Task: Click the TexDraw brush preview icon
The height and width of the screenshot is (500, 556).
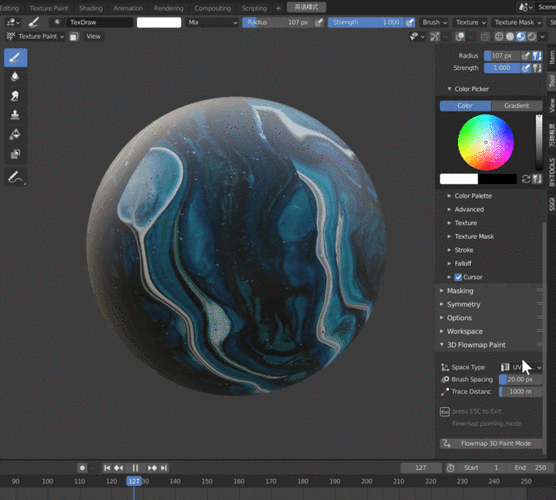Action: coord(57,22)
